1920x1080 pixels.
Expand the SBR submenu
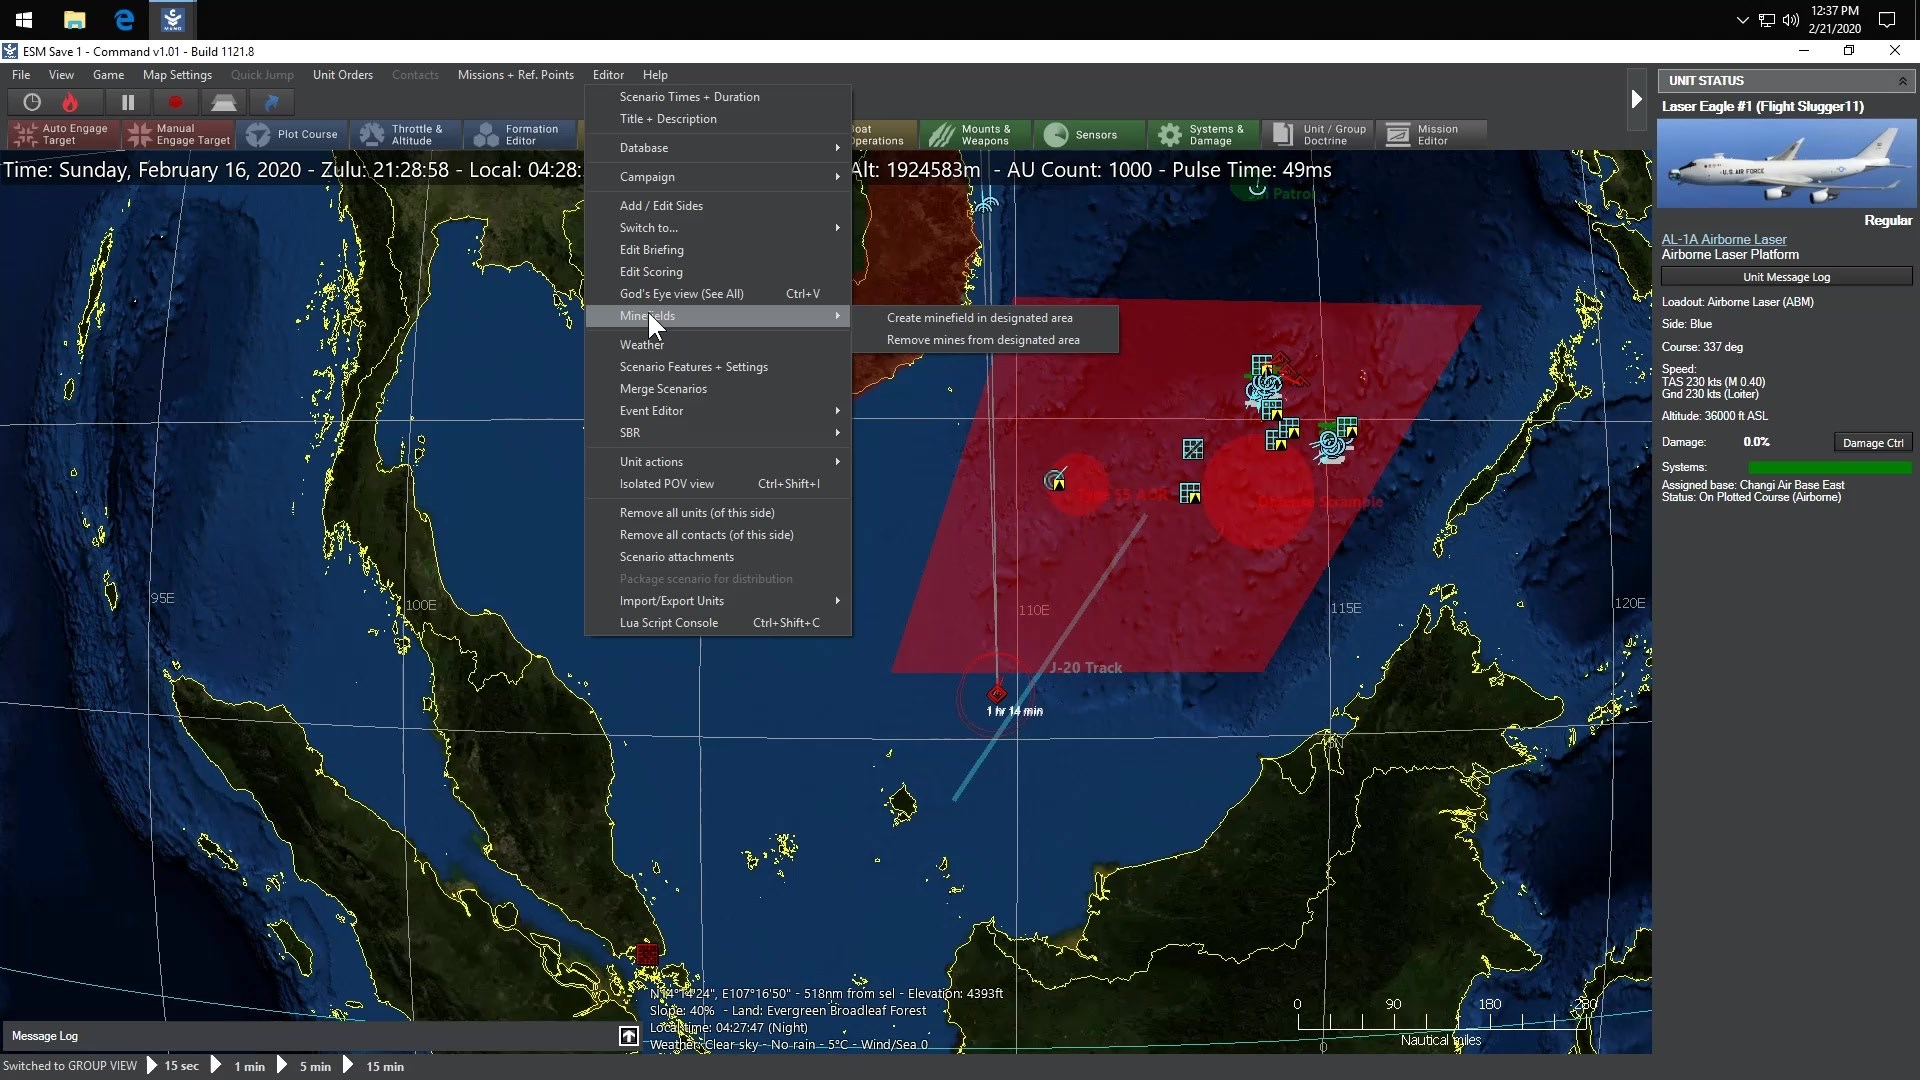tap(718, 433)
